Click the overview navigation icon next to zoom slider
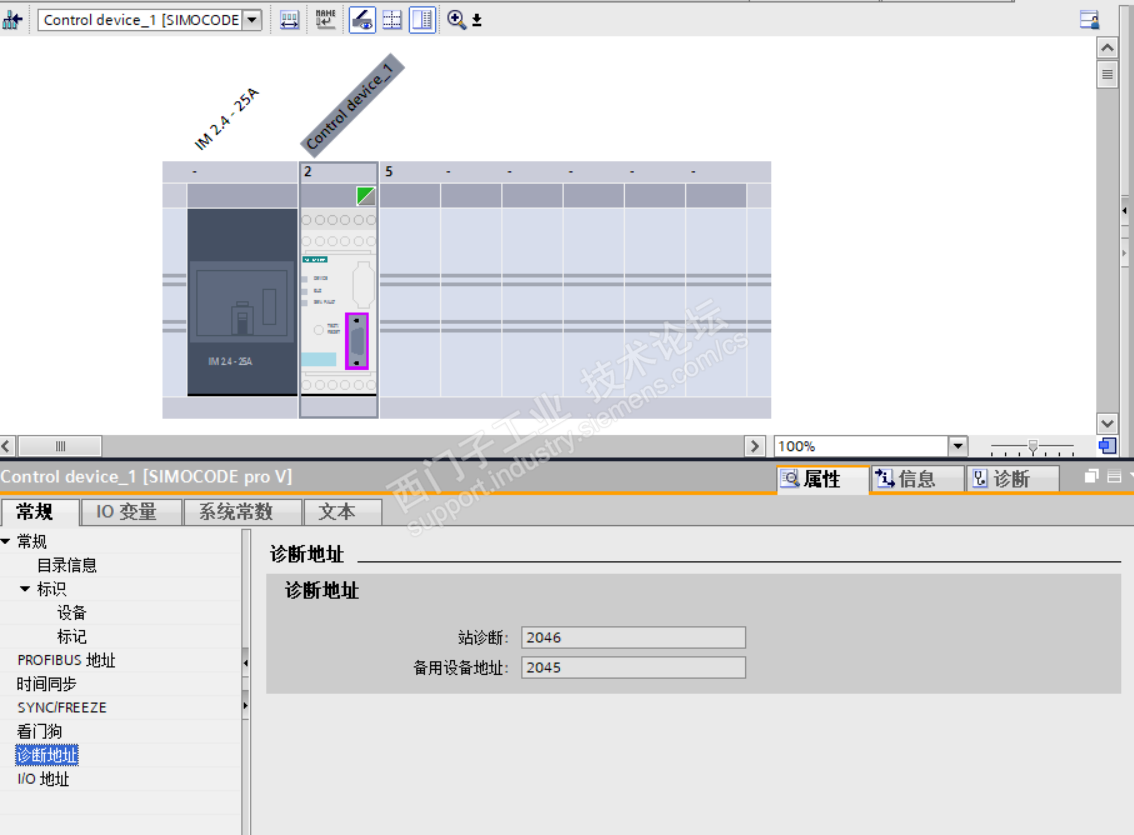The width and height of the screenshot is (1134, 835). click(x=1107, y=446)
